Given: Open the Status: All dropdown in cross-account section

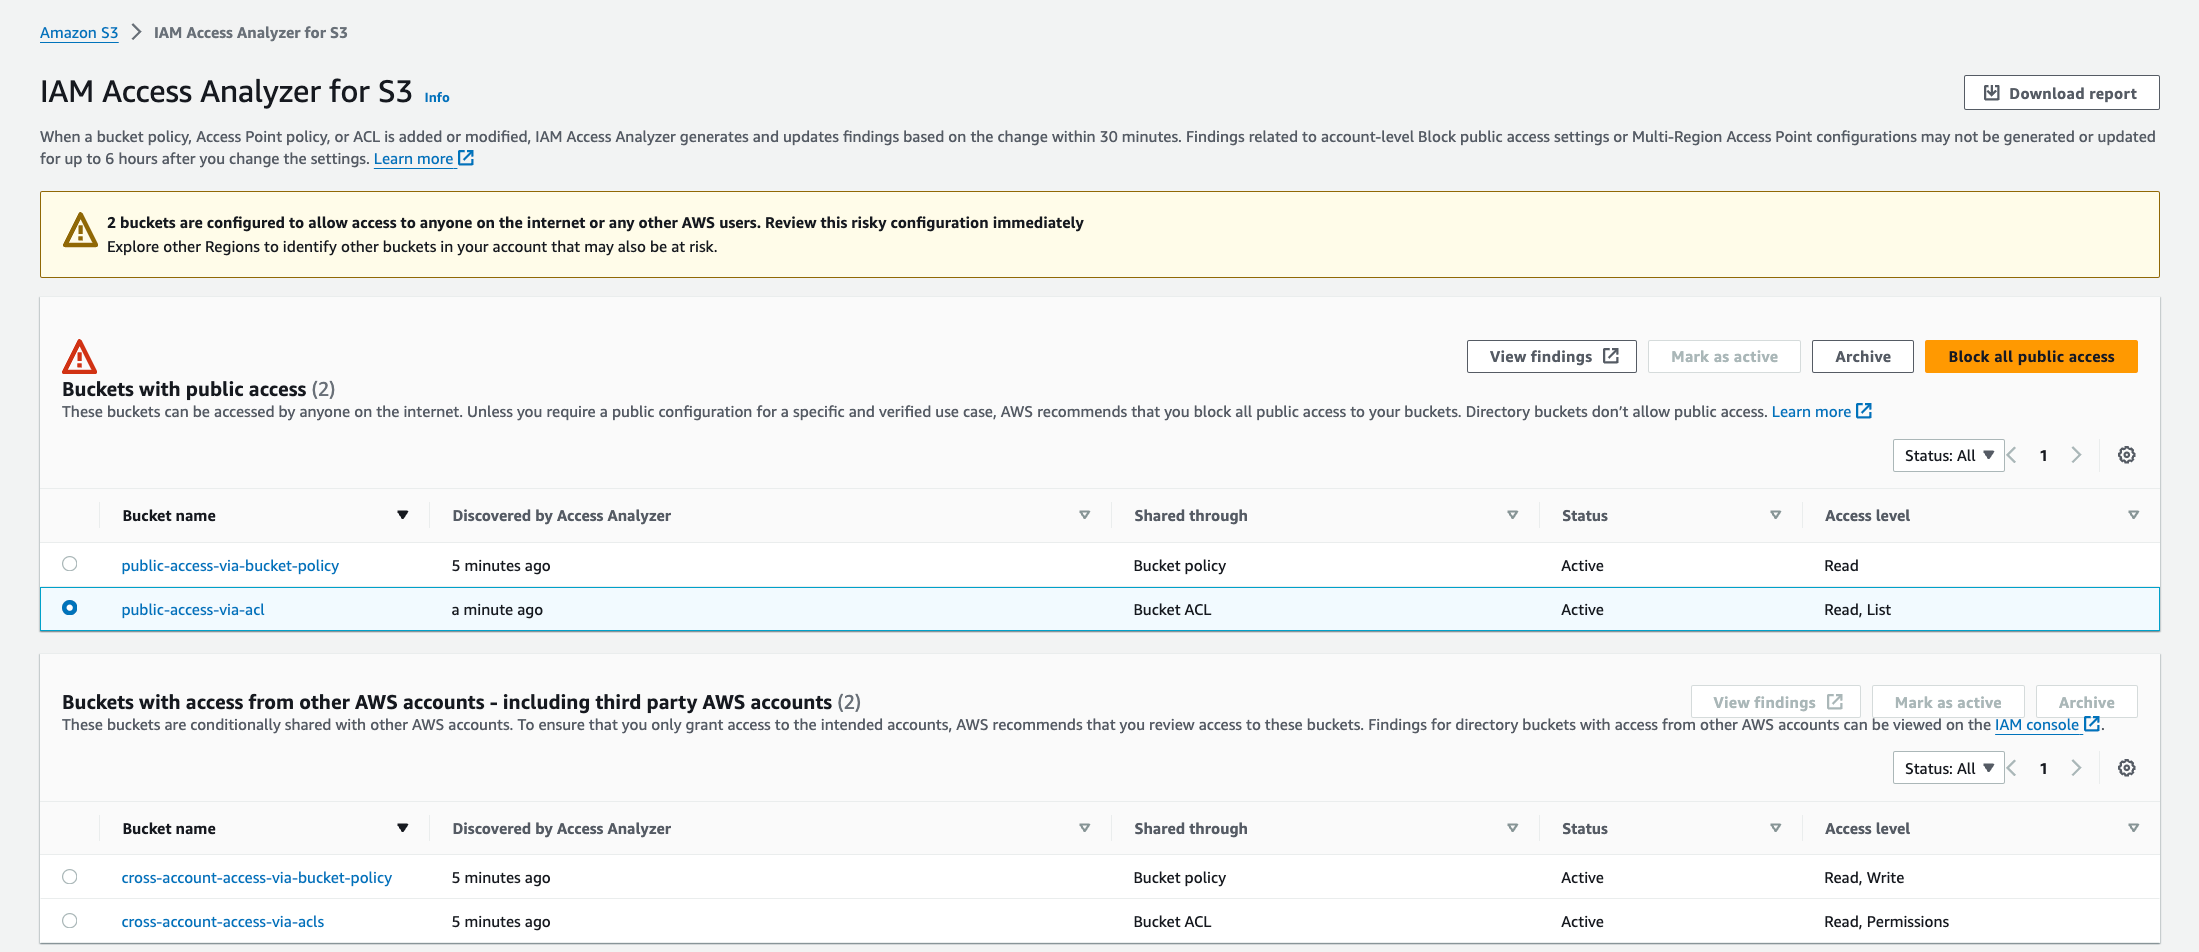Looking at the screenshot, I should click(x=1948, y=768).
